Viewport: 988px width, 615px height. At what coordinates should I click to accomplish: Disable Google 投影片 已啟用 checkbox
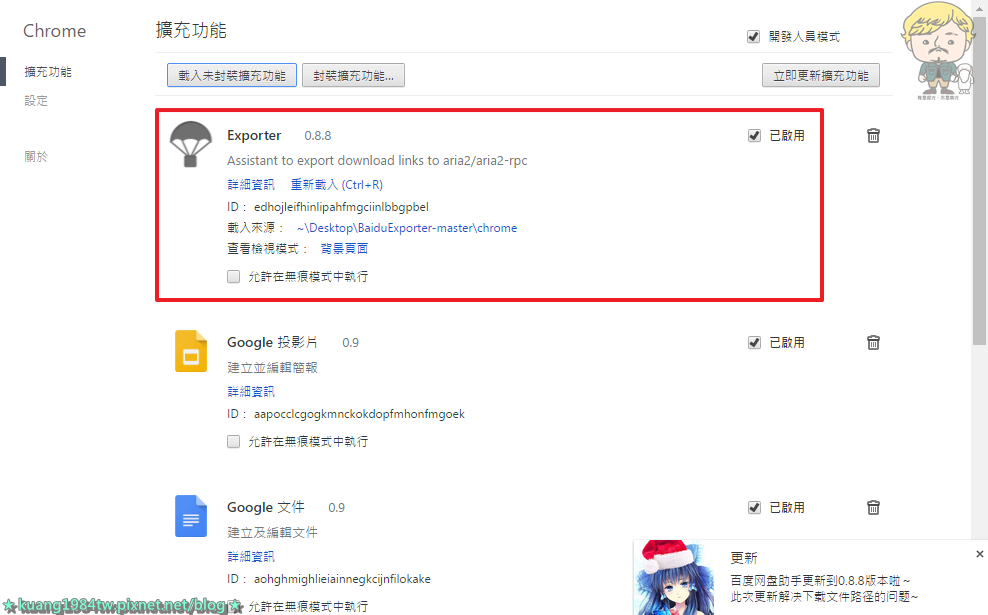point(754,342)
